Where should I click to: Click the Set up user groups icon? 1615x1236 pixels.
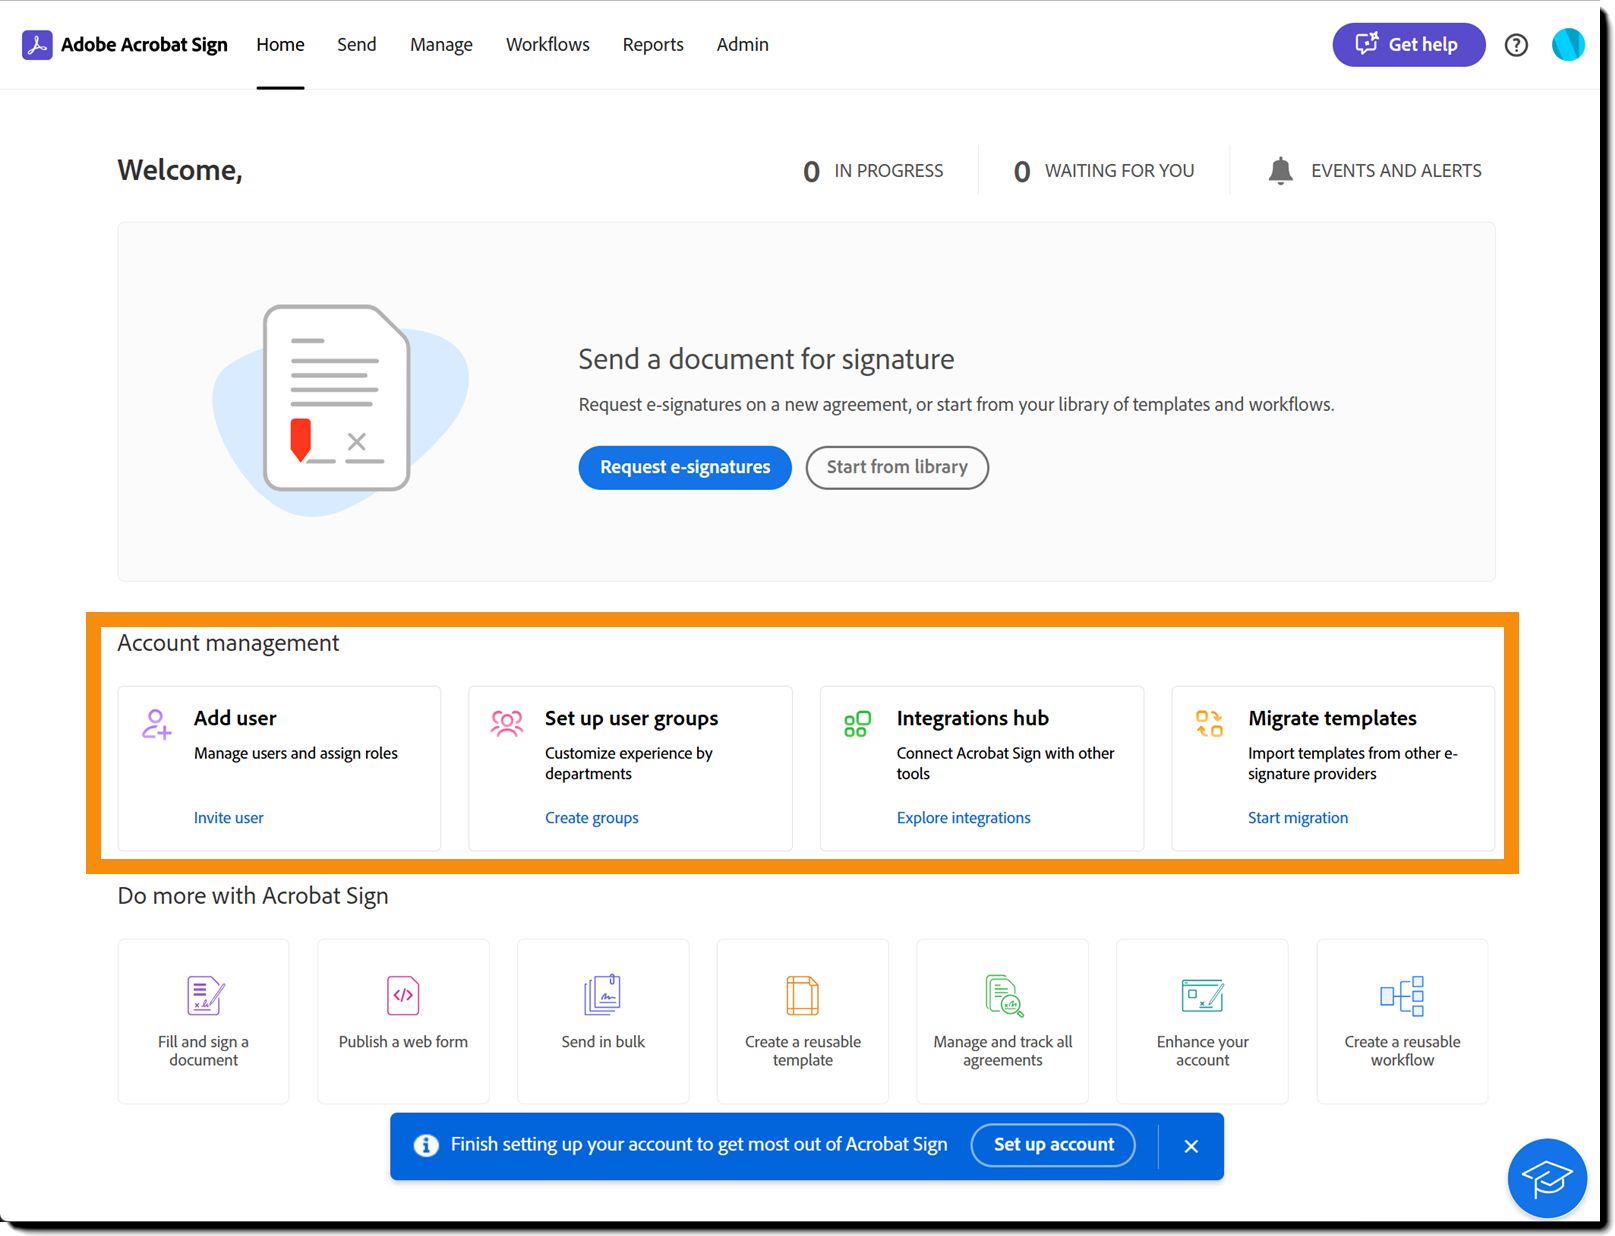click(507, 723)
